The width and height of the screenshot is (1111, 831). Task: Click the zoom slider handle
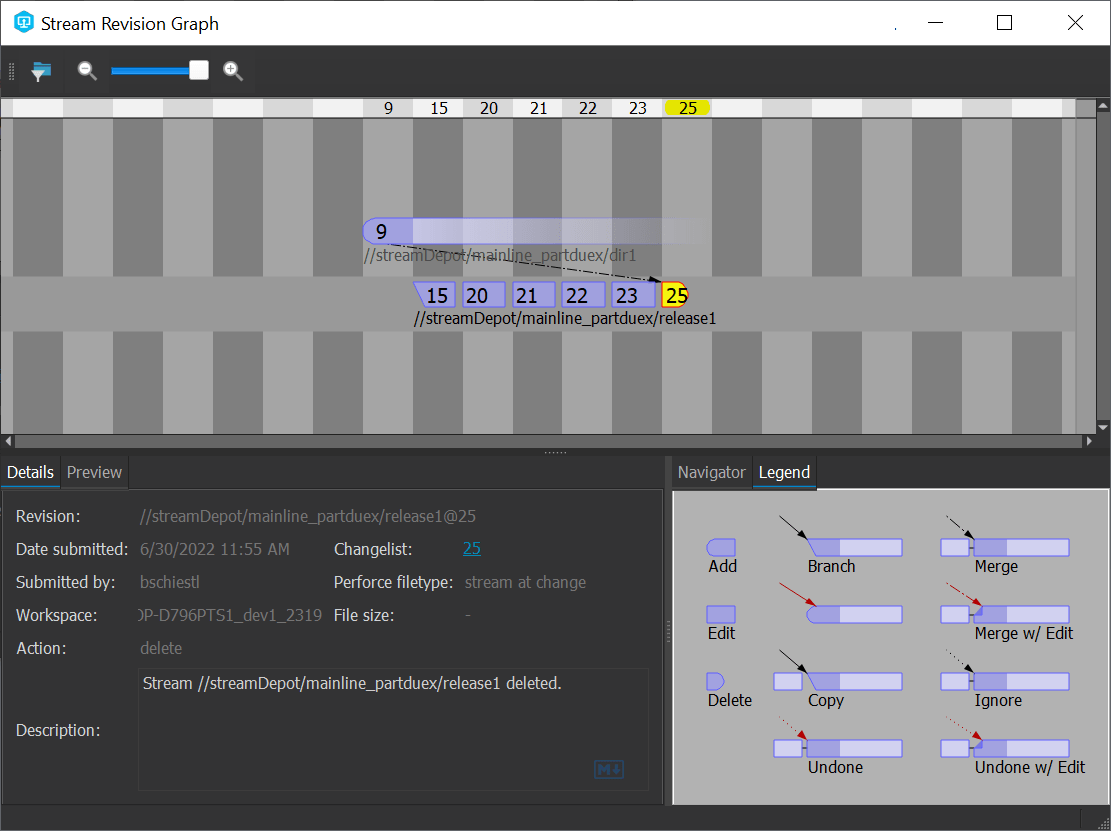click(x=199, y=70)
